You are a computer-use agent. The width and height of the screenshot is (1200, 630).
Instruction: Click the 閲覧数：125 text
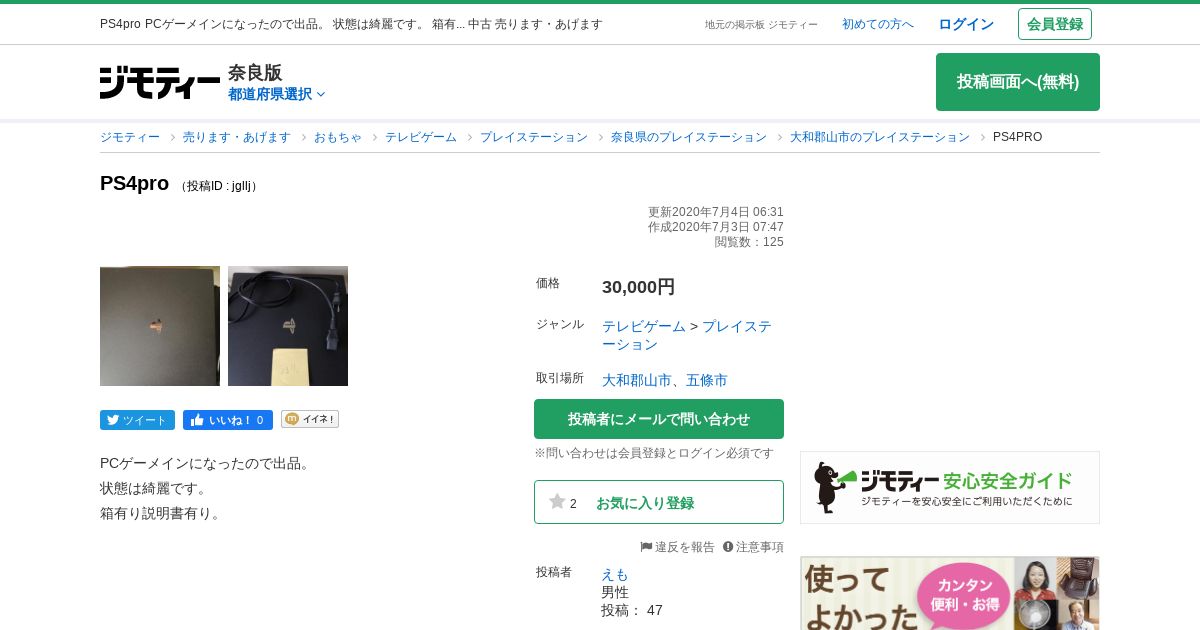[x=749, y=242]
